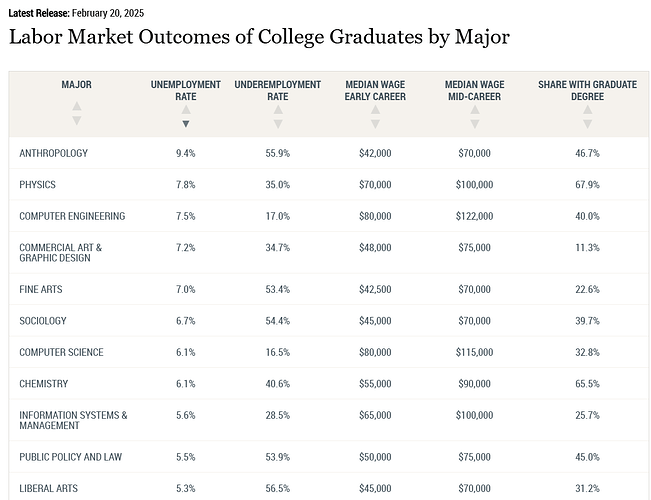Click the Computer Engineering major cell
Screen dimensions: 651x500
pos(72,216)
